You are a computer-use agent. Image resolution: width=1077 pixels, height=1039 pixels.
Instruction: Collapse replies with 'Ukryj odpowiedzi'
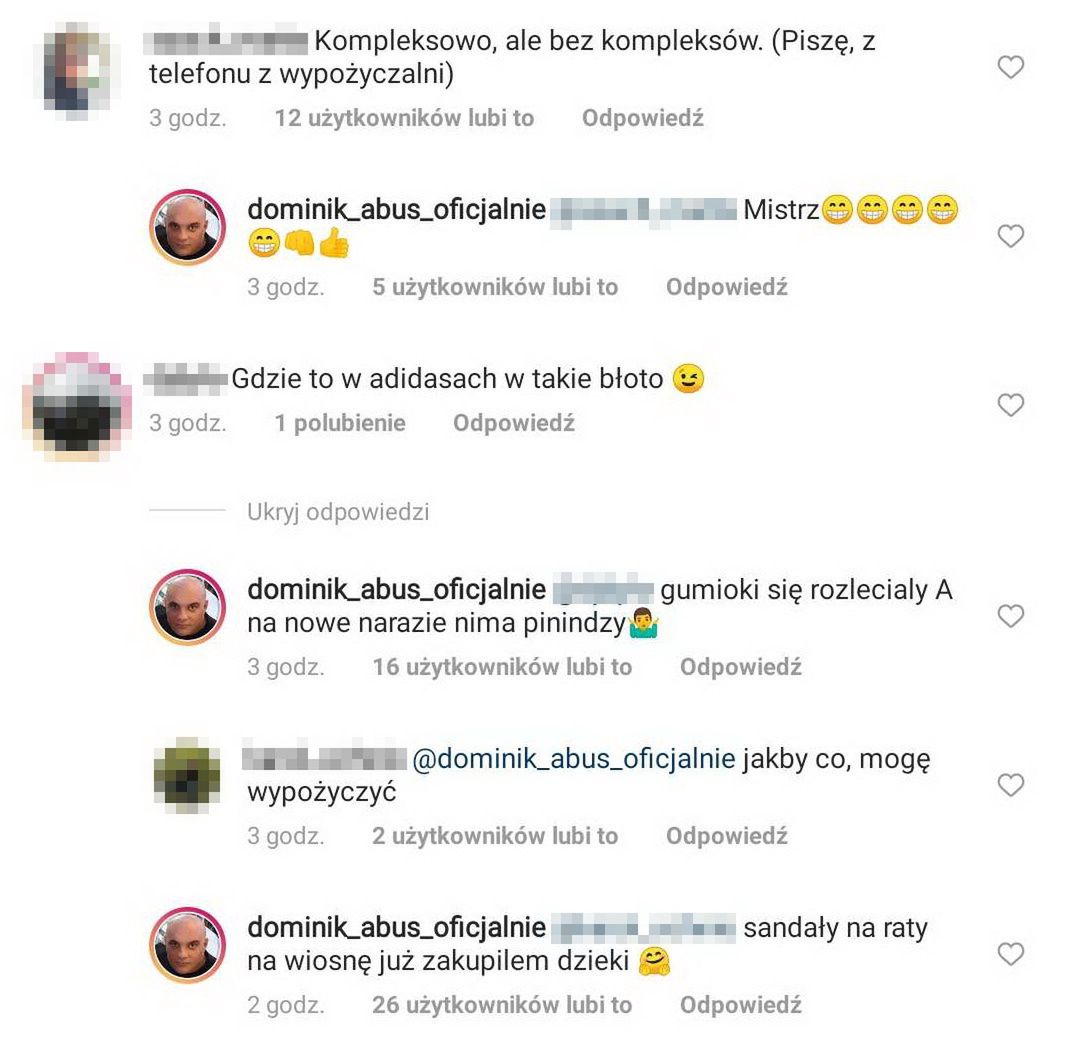(x=338, y=512)
